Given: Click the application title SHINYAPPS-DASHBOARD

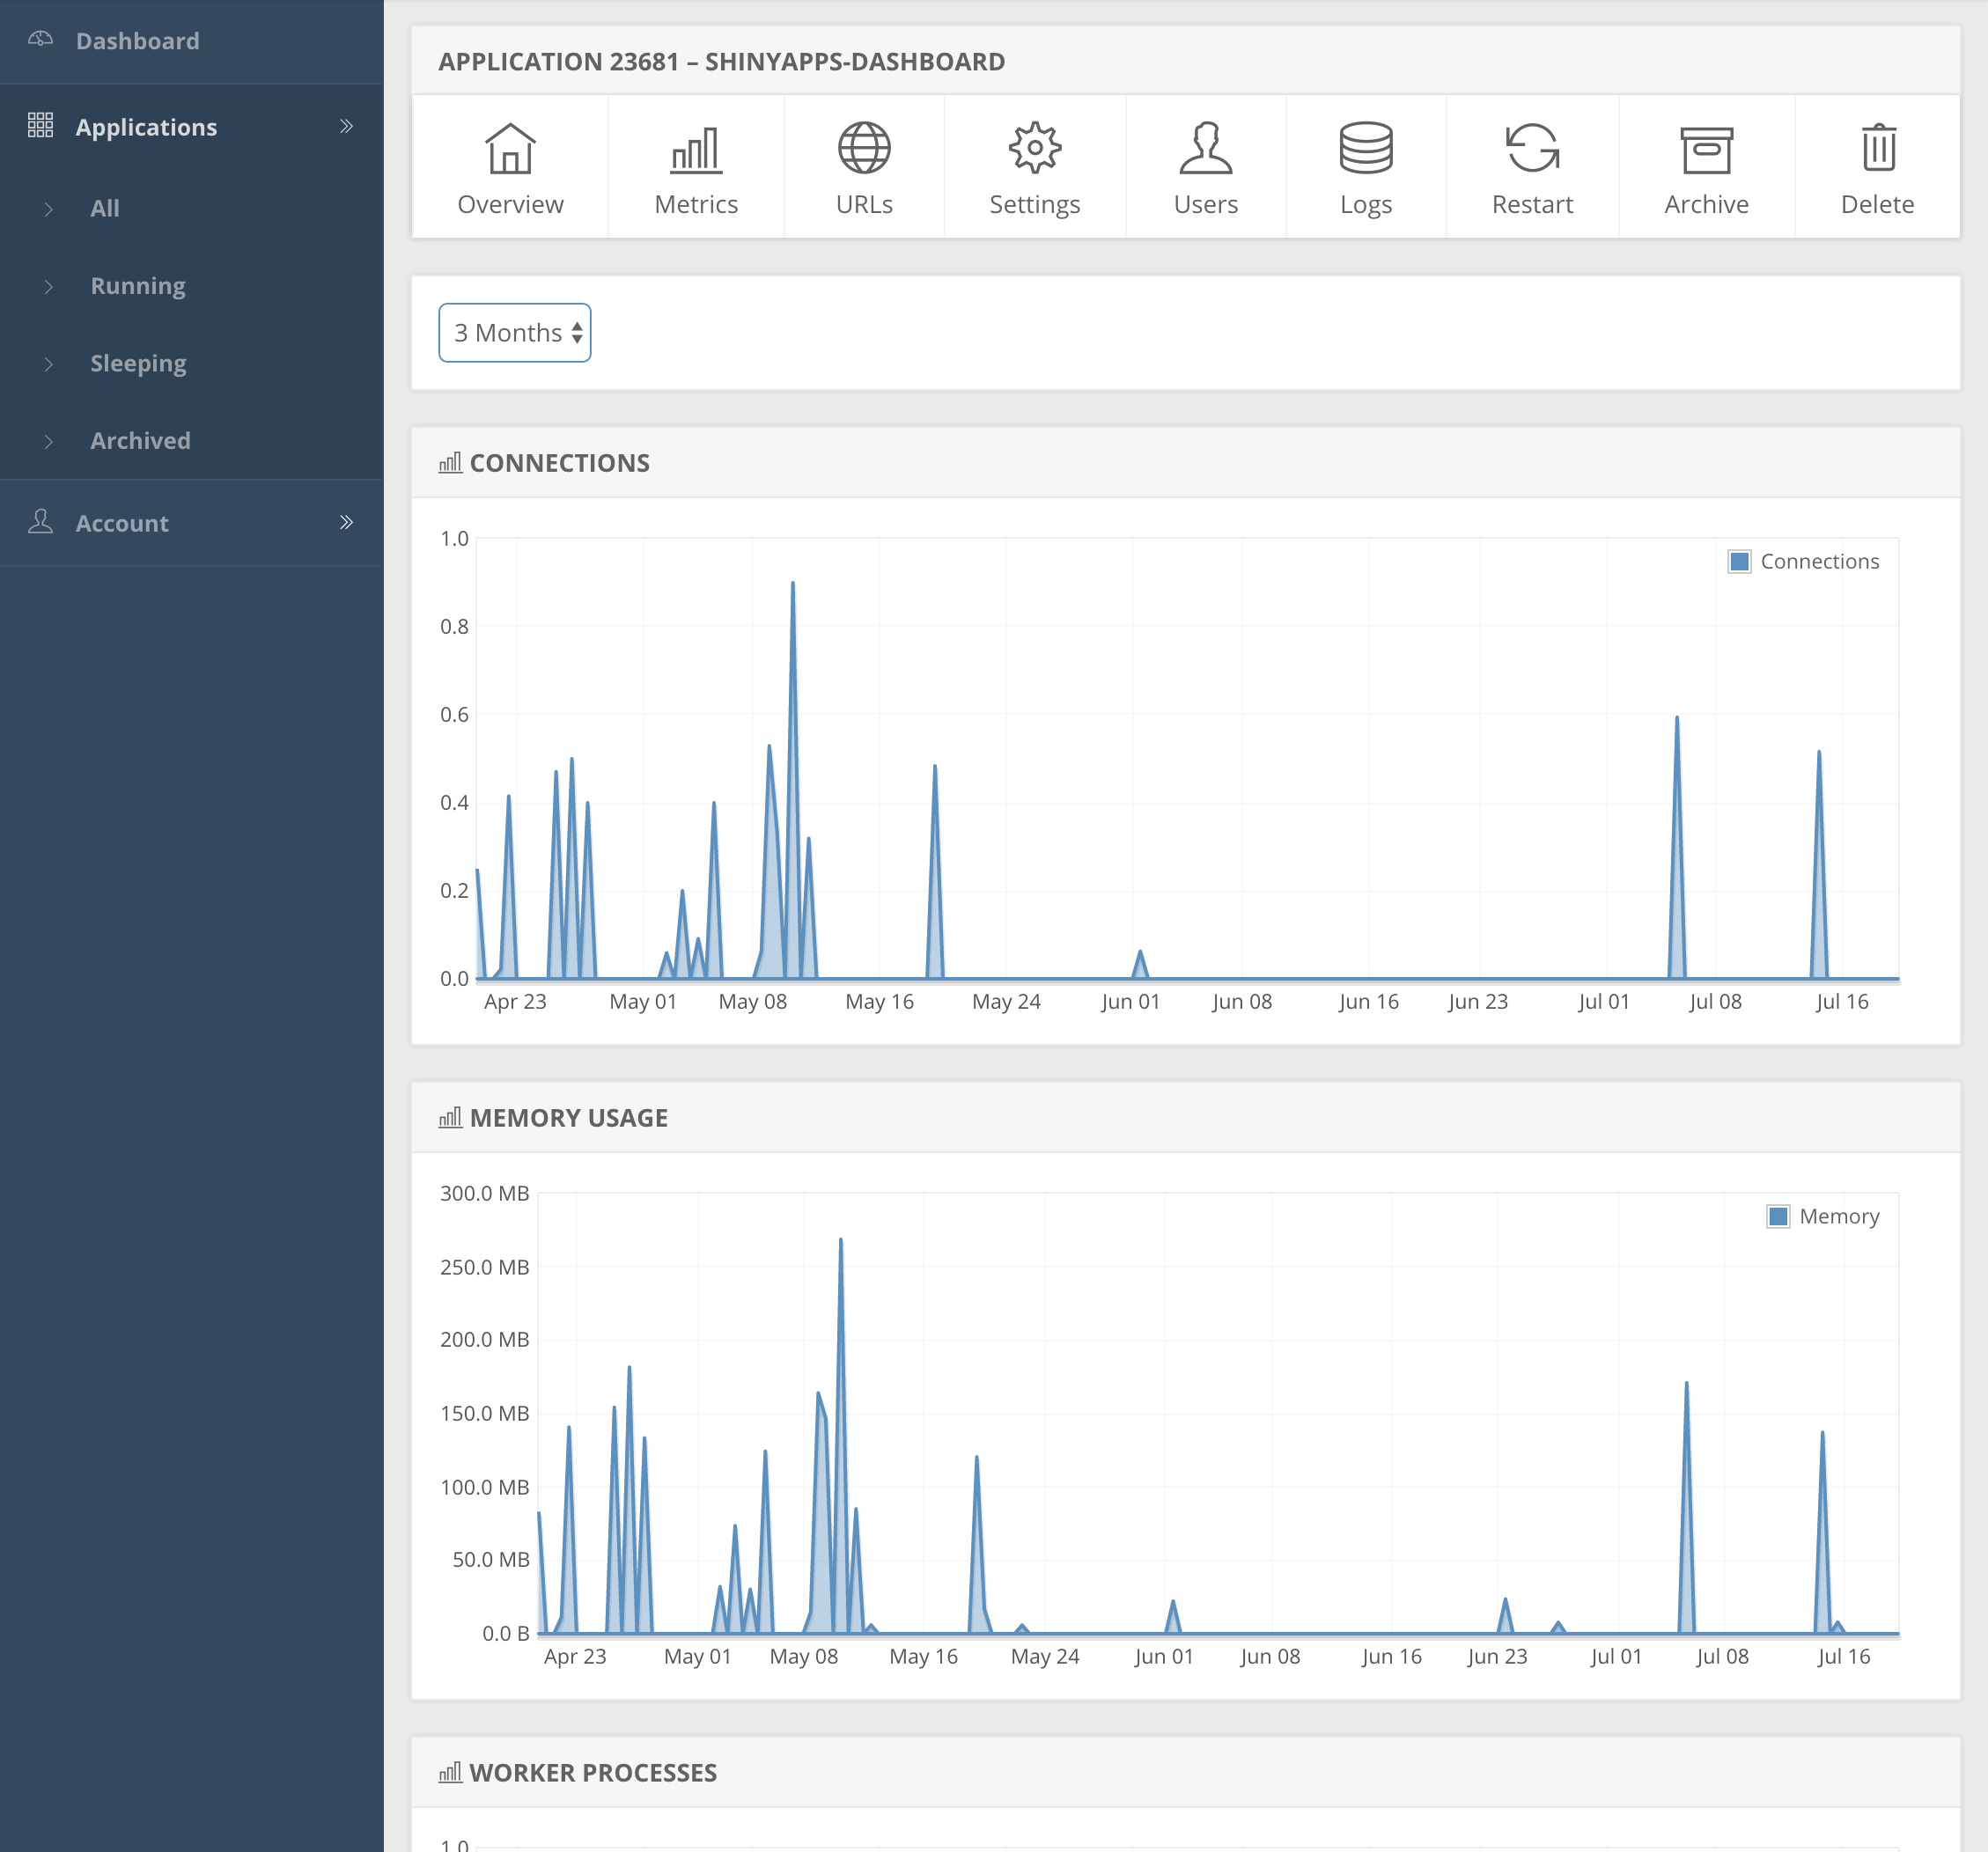Looking at the screenshot, I should click(855, 61).
